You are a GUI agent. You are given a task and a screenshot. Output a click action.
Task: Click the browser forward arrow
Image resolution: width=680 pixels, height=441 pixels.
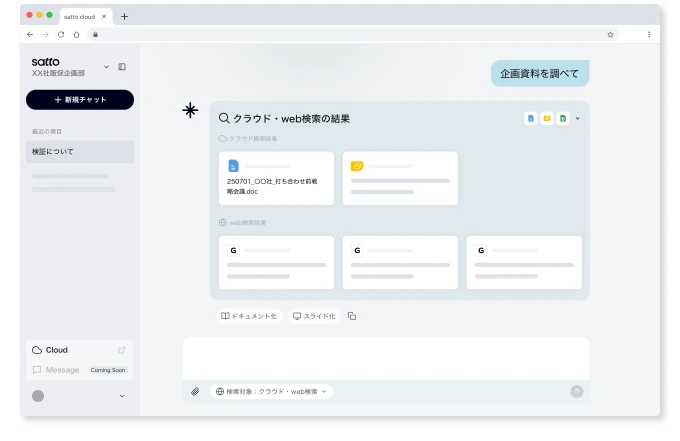tap(46, 34)
